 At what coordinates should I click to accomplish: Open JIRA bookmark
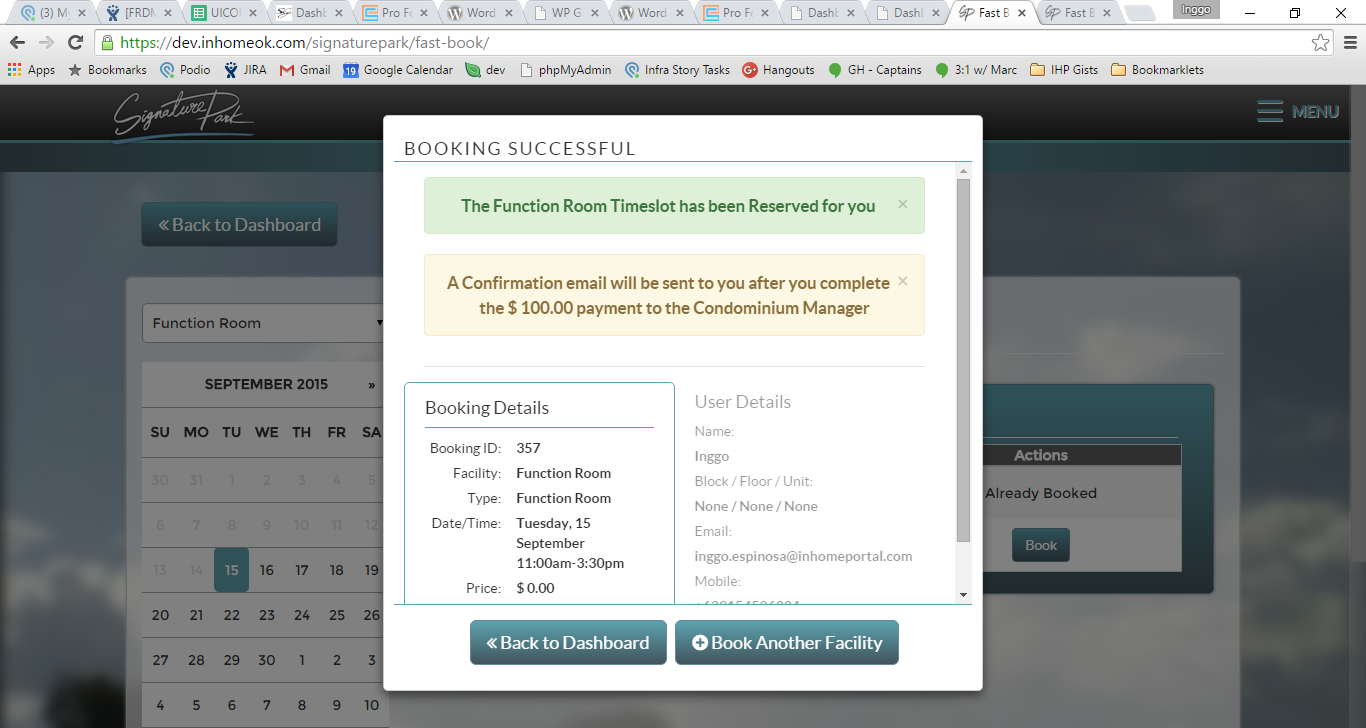[x=245, y=70]
